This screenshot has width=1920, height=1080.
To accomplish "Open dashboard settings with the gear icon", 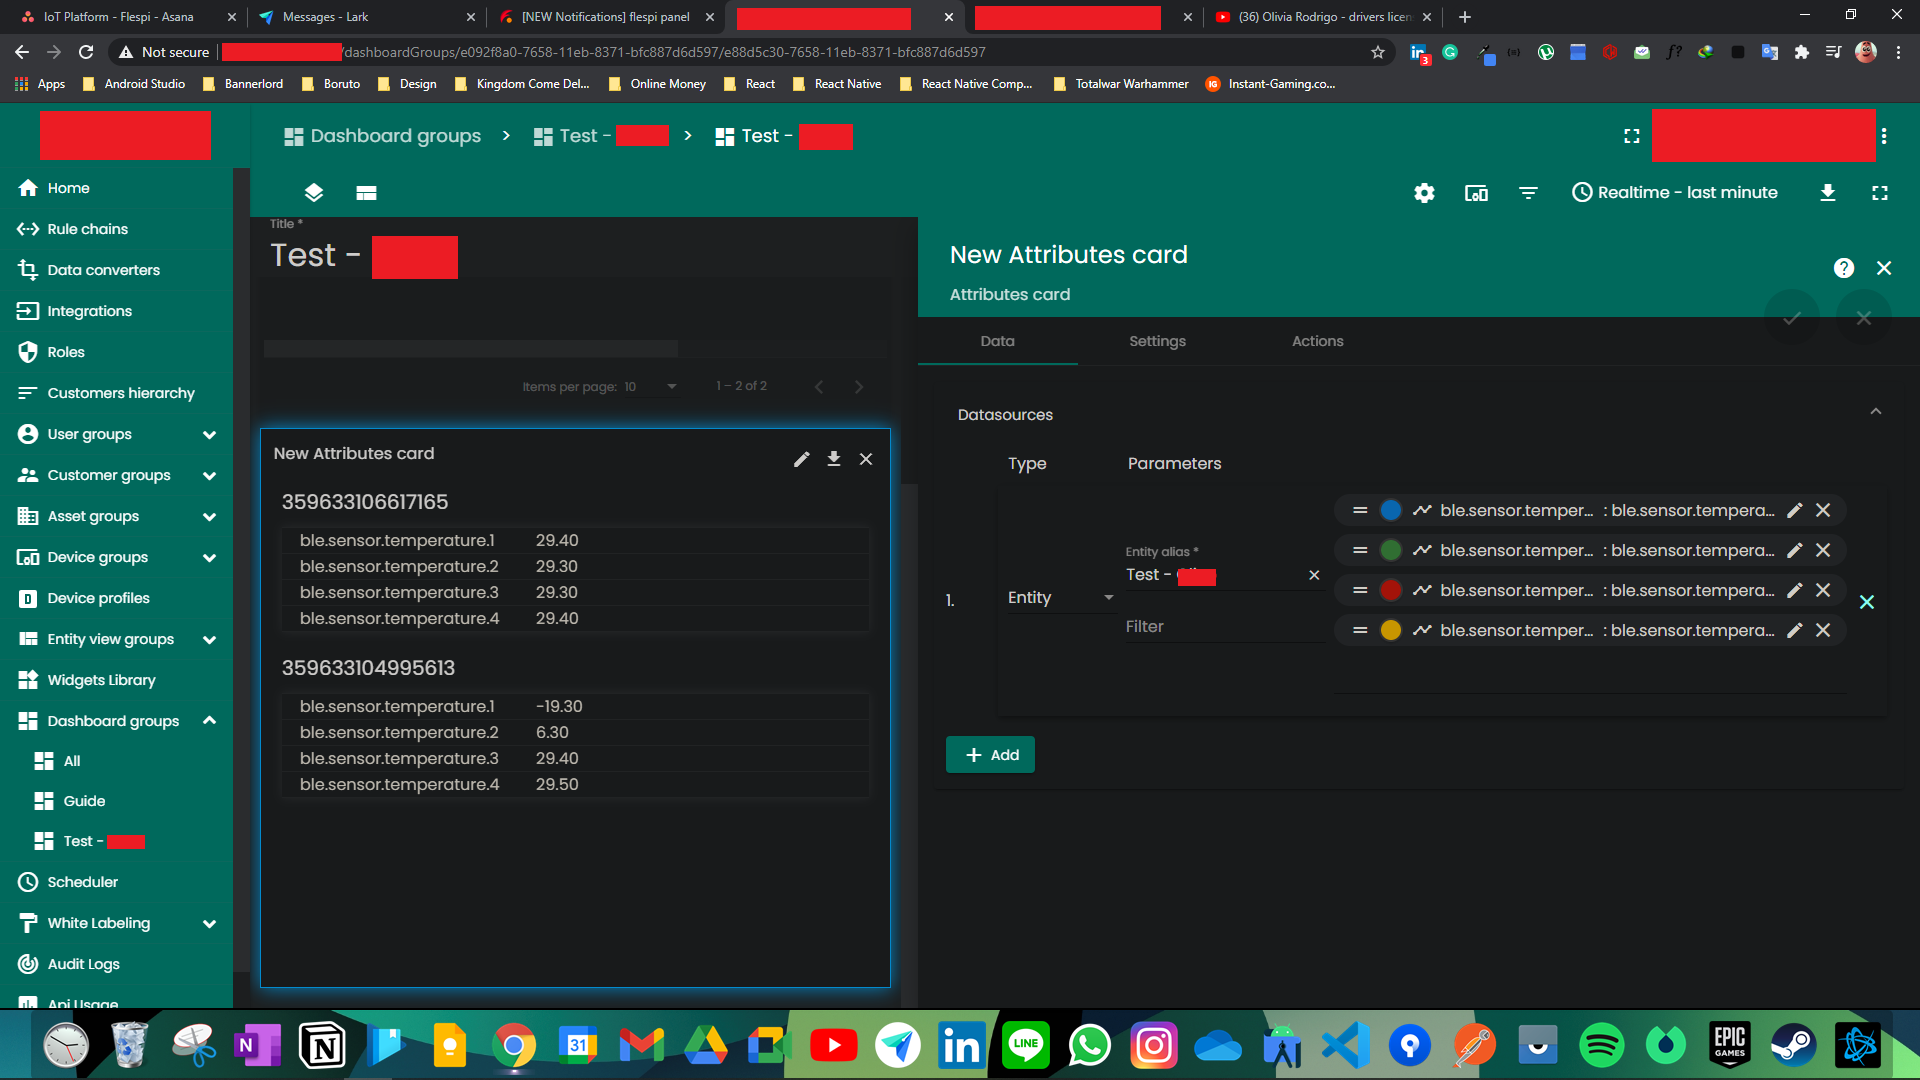I will 1424,192.
